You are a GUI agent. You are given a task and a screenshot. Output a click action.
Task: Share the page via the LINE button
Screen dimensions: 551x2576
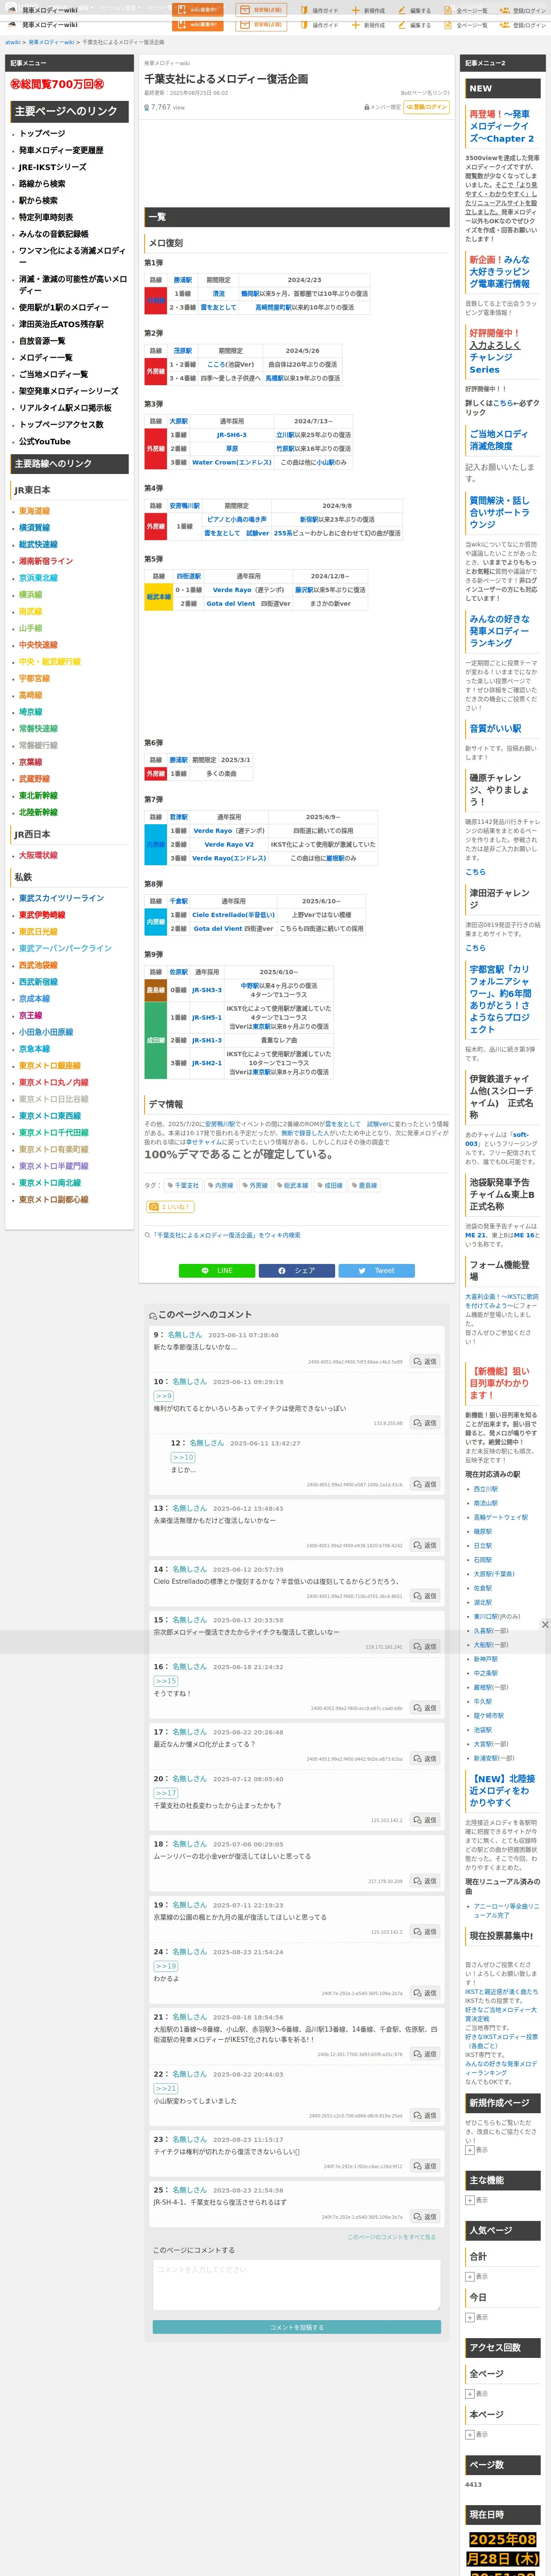click(x=217, y=1270)
